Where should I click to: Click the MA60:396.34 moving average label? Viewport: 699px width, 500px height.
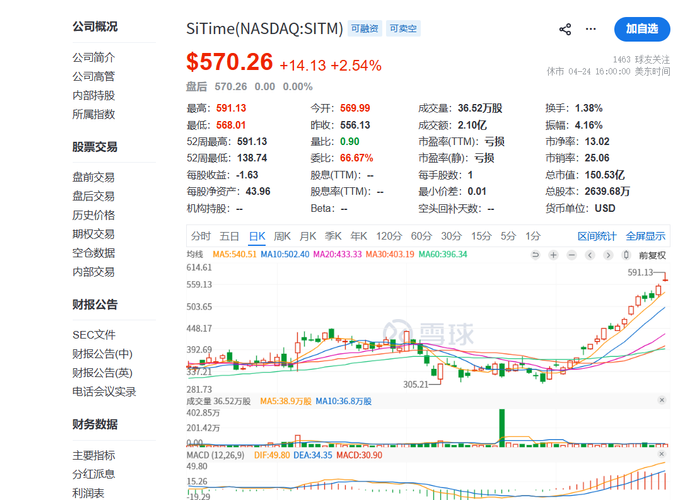pos(443,254)
